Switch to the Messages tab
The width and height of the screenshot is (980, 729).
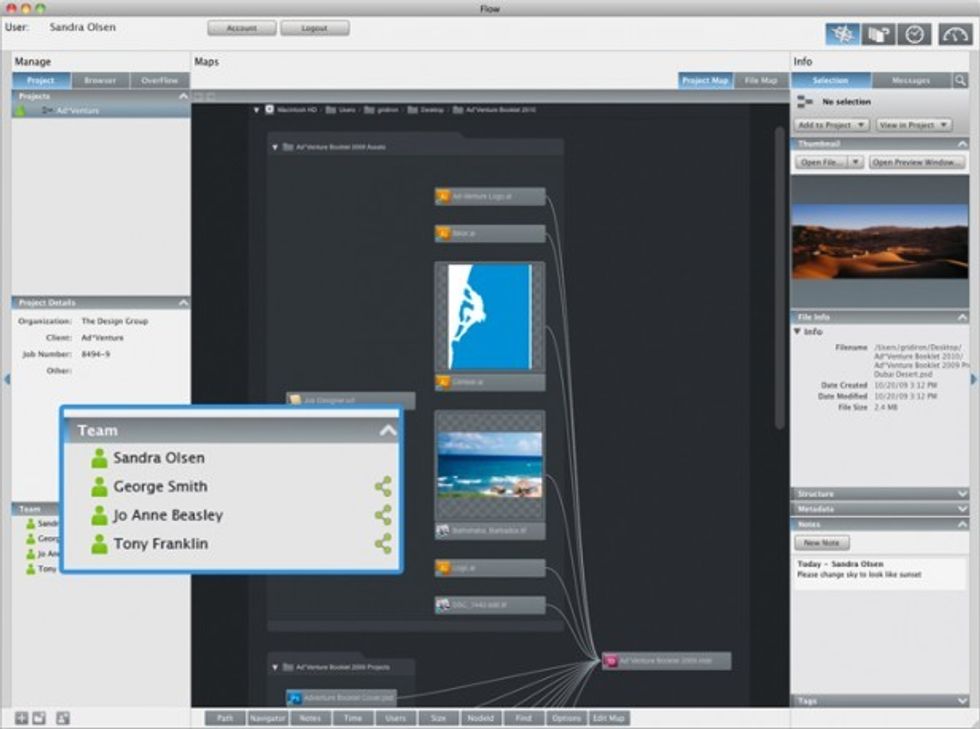(x=911, y=80)
